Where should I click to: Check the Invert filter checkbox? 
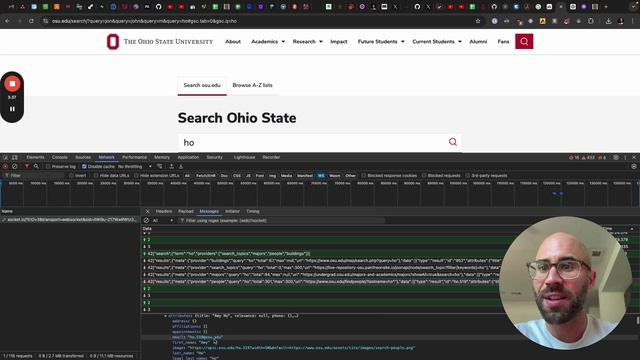(x=71, y=176)
